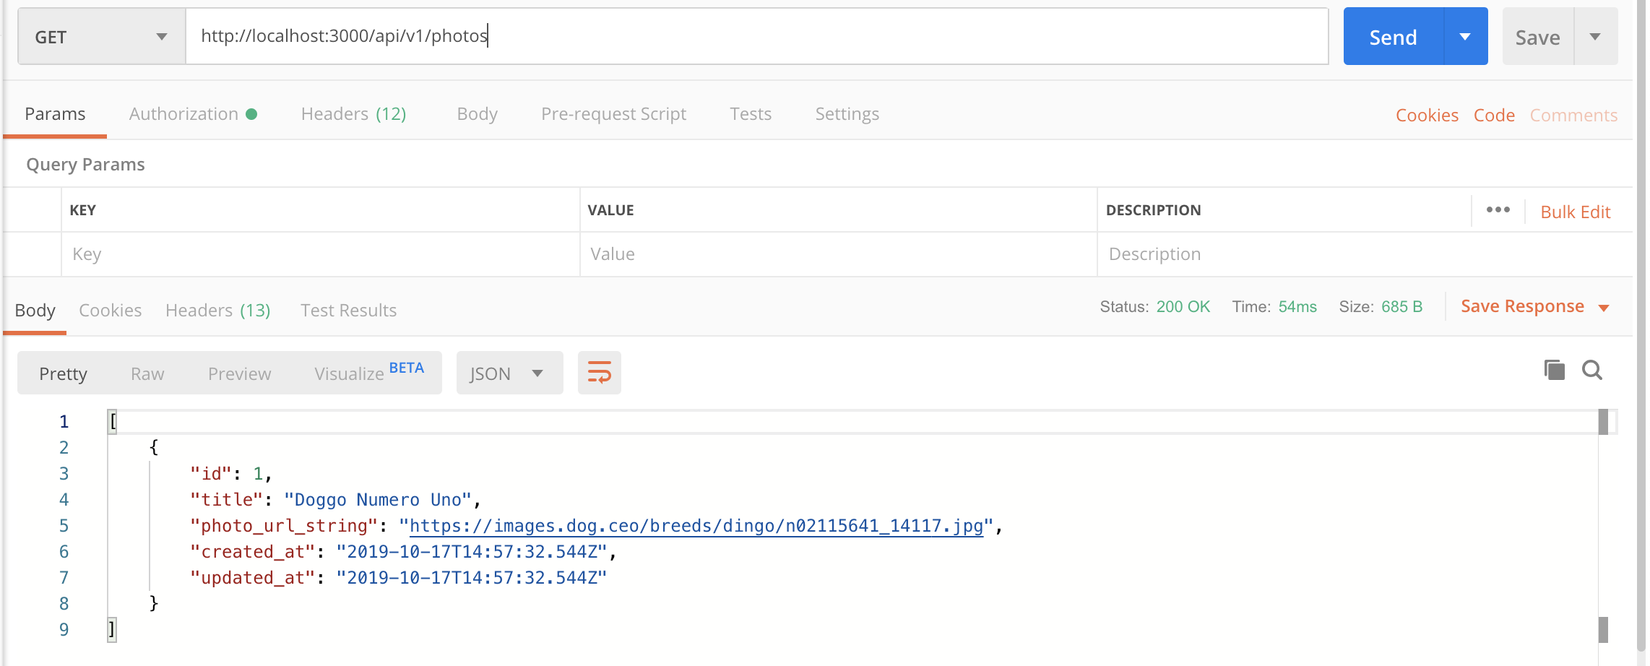Select the Pre-request Script tab
Viewport: 1650px width, 666px height.
[613, 114]
